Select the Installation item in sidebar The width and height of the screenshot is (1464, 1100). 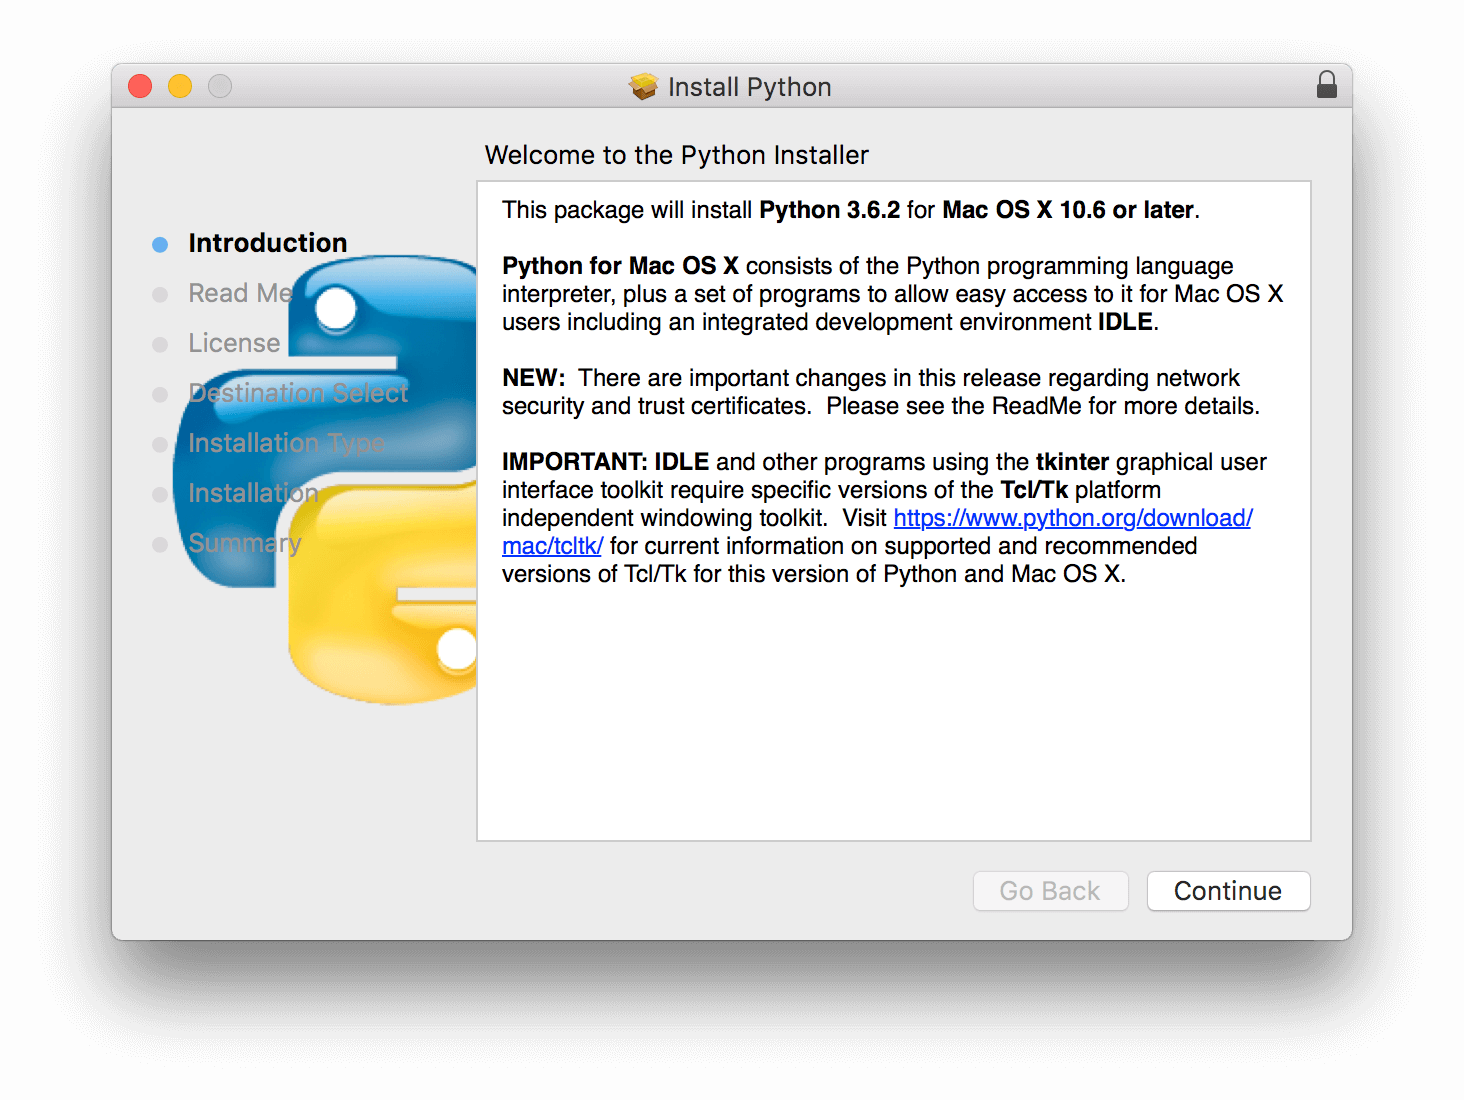click(x=252, y=493)
